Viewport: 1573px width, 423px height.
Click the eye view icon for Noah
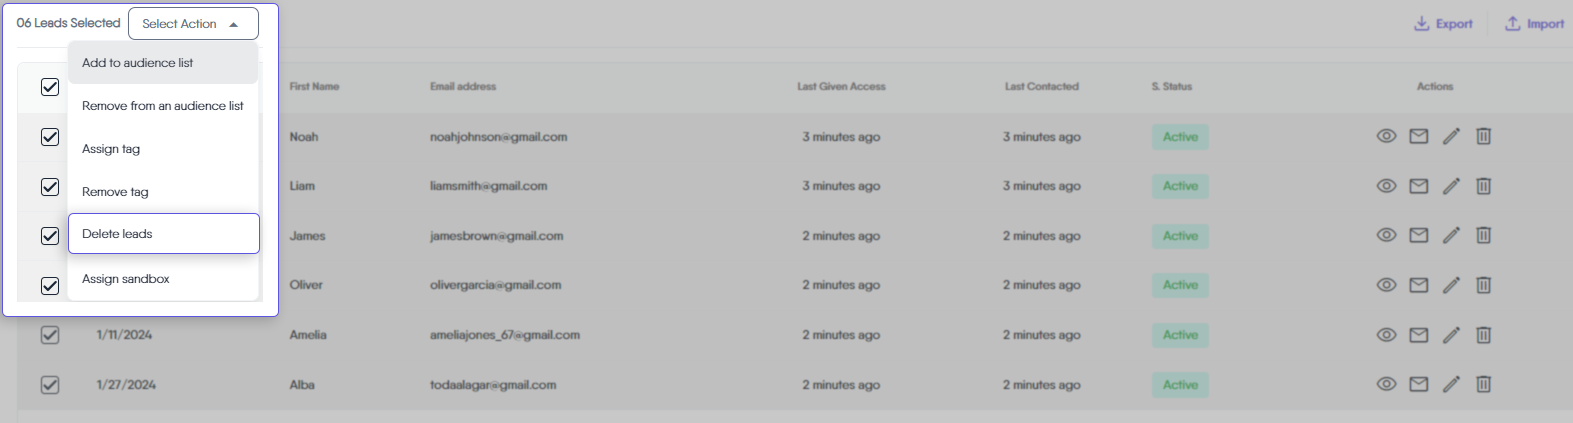1386,136
